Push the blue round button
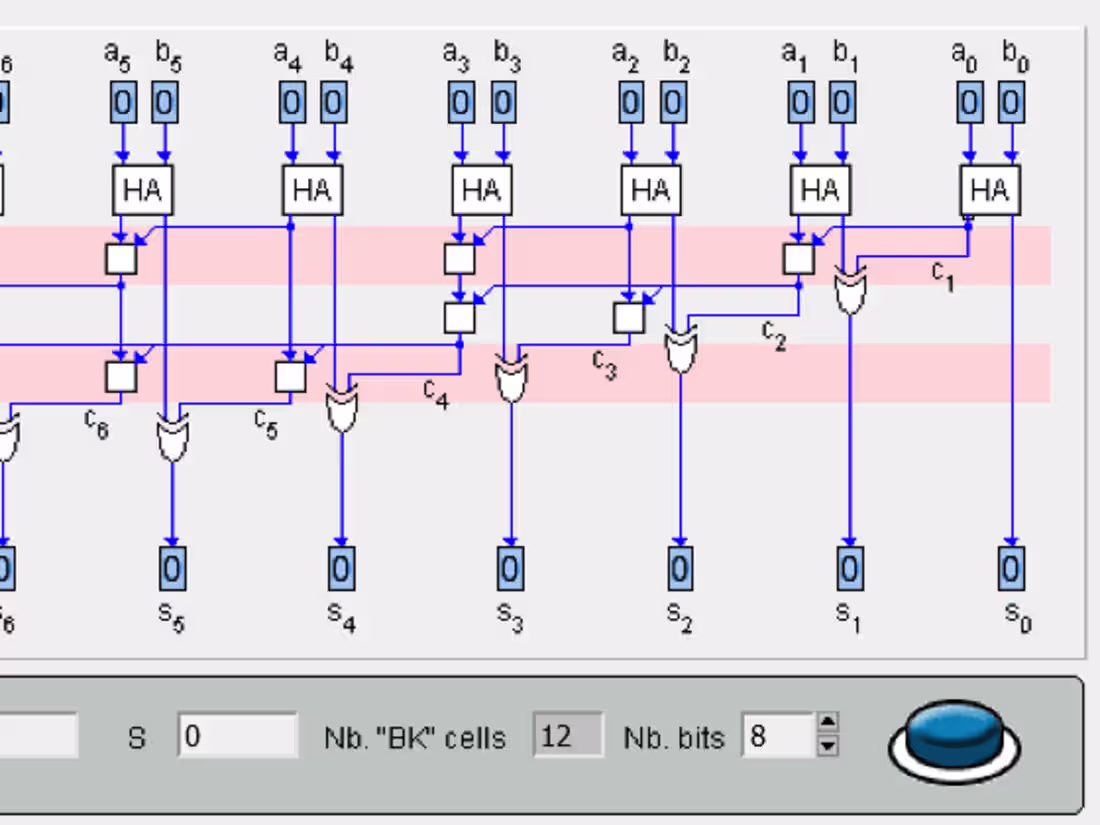This screenshot has height=825, width=1100. tap(954, 741)
